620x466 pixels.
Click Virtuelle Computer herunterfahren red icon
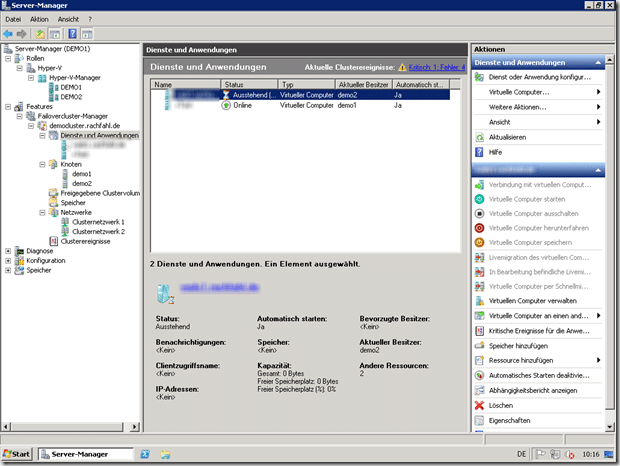(479, 228)
